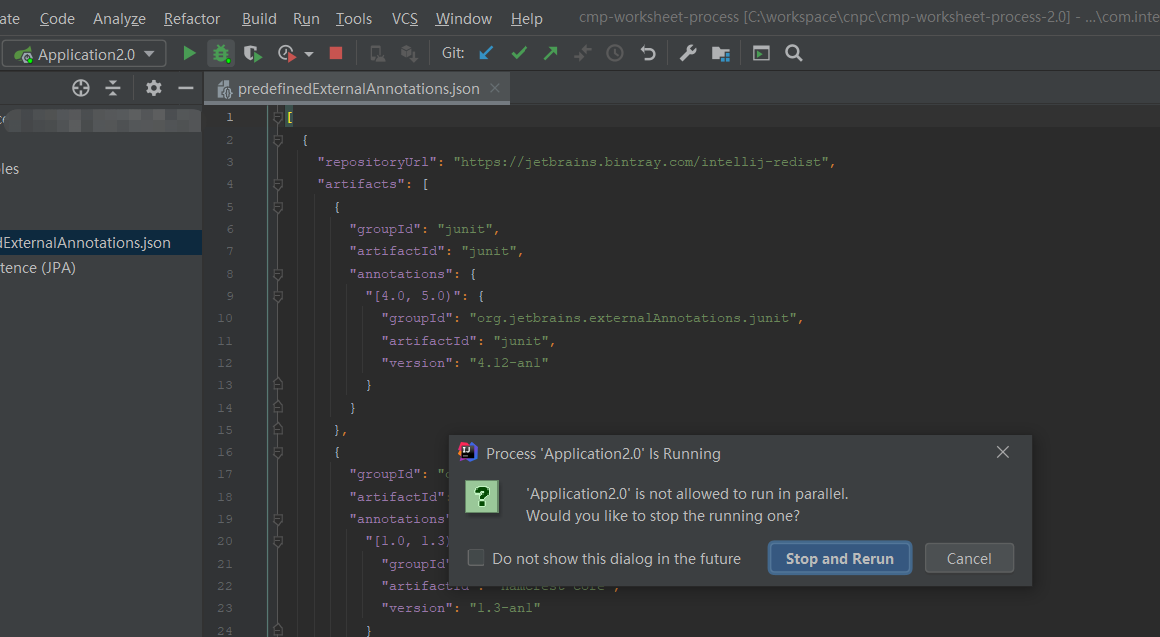
Task: Click the "4.12-an1" version value
Action: [509, 363]
